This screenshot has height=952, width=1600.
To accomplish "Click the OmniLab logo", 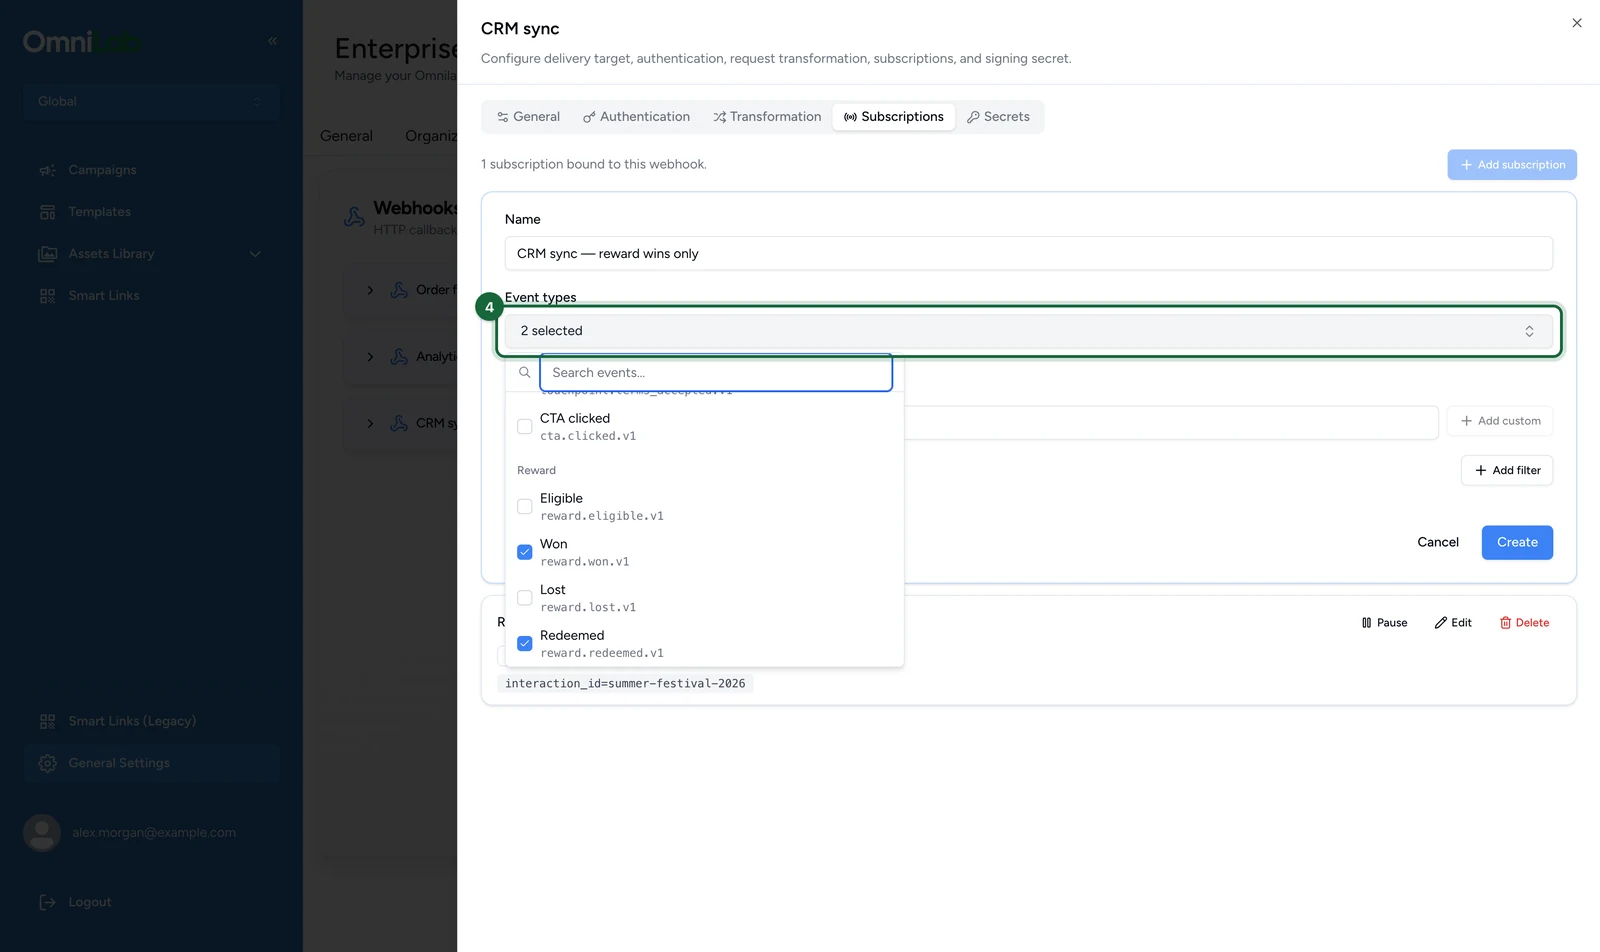I will click(82, 42).
